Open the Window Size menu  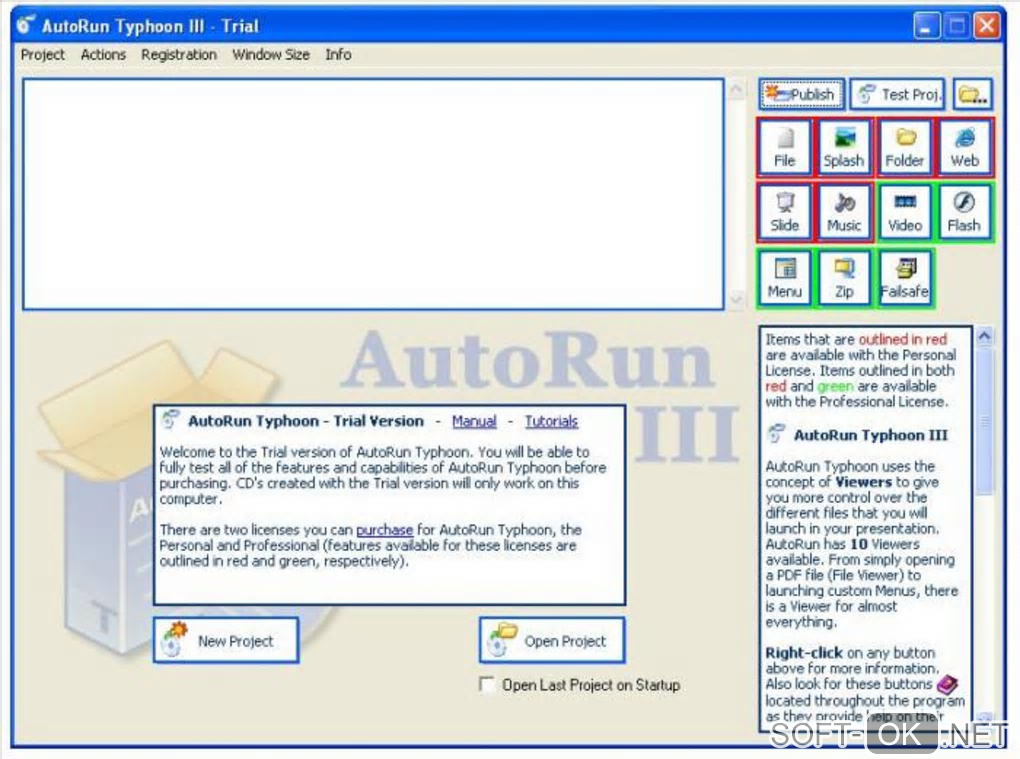tap(271, 55)
